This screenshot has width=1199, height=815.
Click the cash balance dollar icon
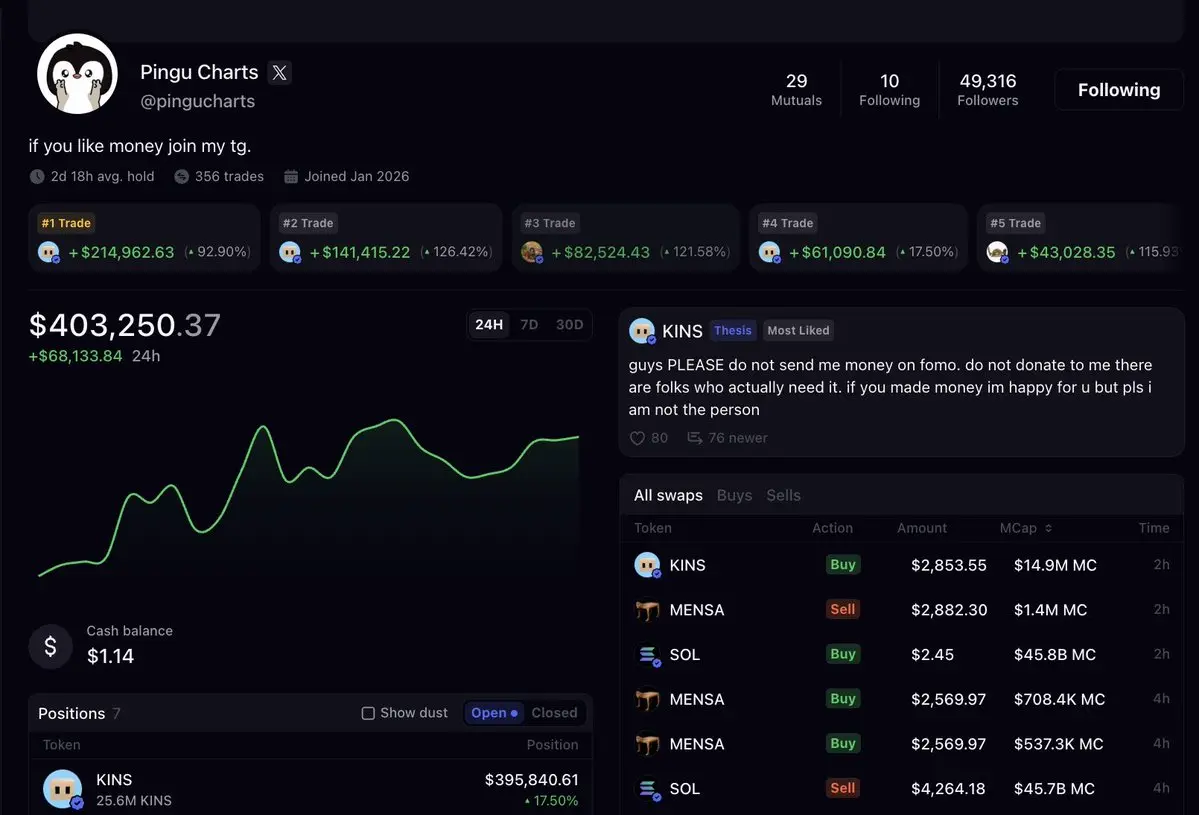point(50,647)
